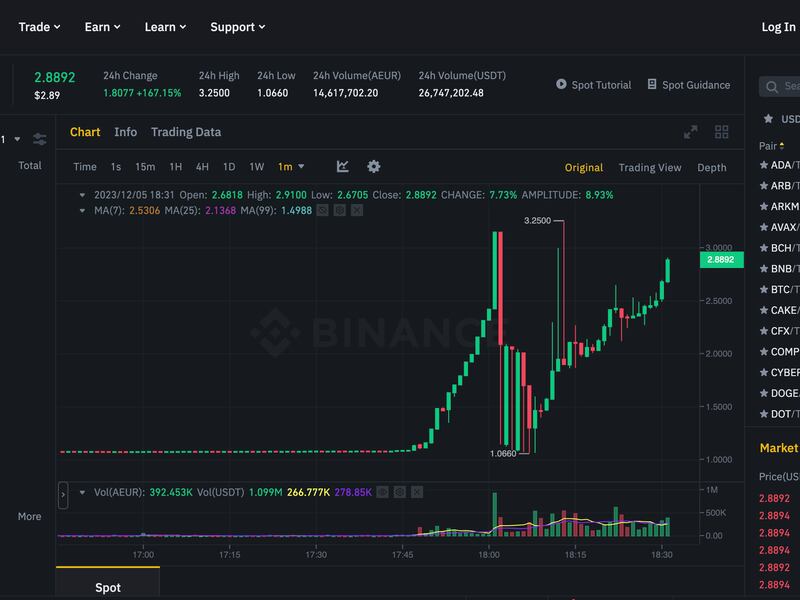Favorite the BCH pair star

point(764,248)
